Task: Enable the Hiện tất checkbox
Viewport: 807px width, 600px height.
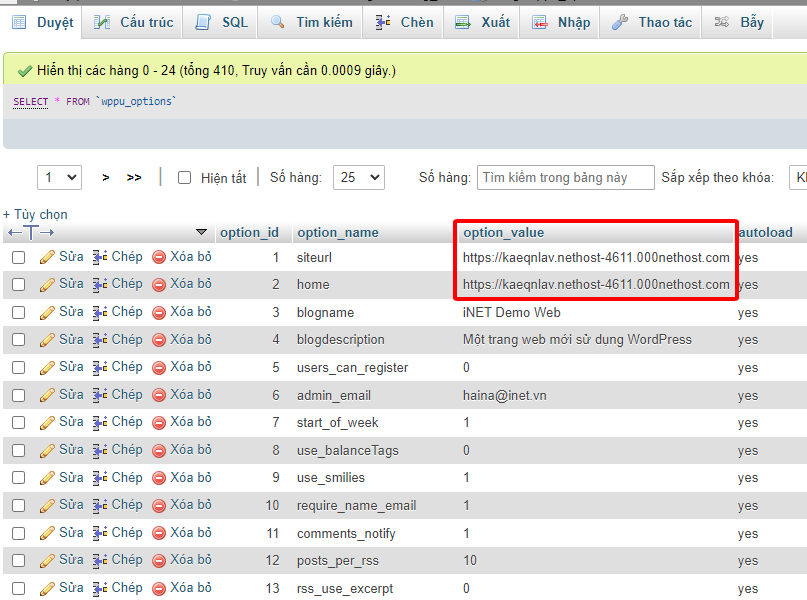Action: pyautogui.click(x=184, y=178)
